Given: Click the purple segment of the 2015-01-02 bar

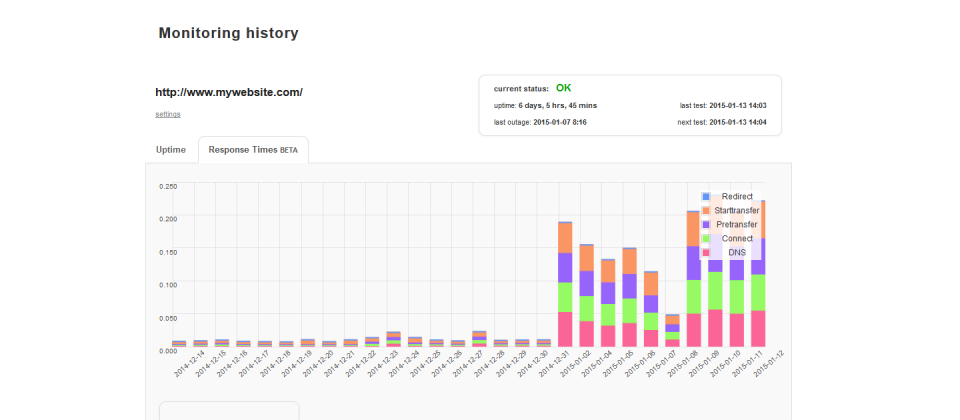Looking at the screenshot, I should click(x=587, y=283).
